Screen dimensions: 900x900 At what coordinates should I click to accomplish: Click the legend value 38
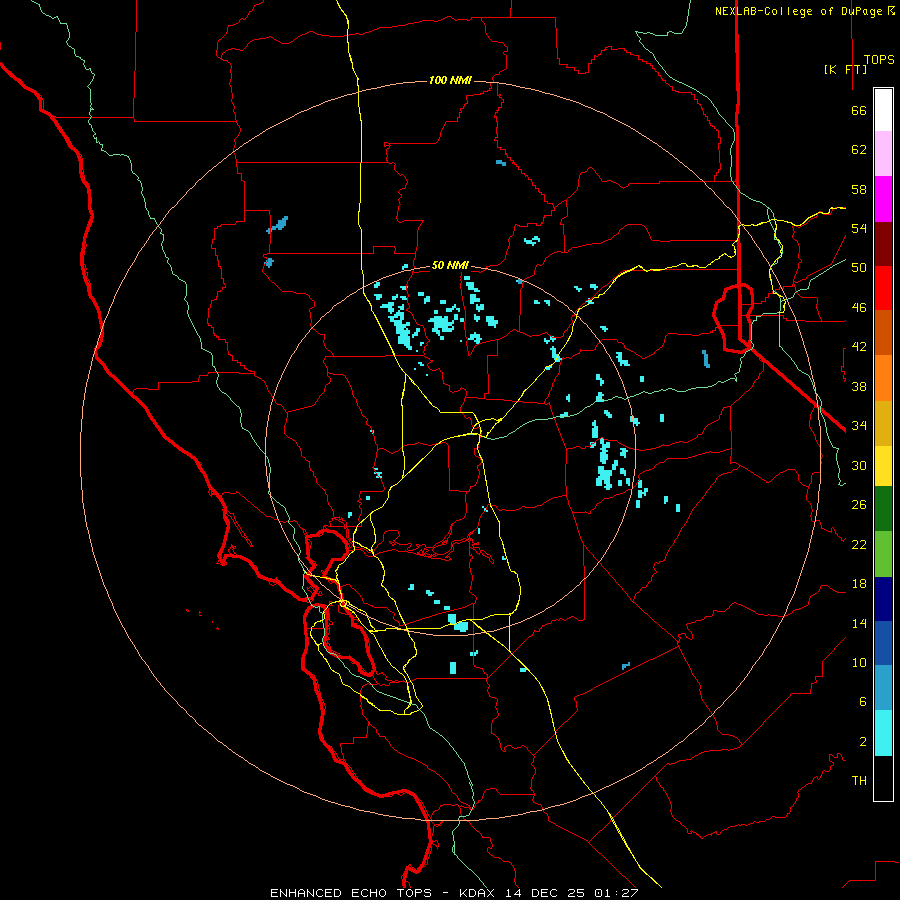click(859, 386)
